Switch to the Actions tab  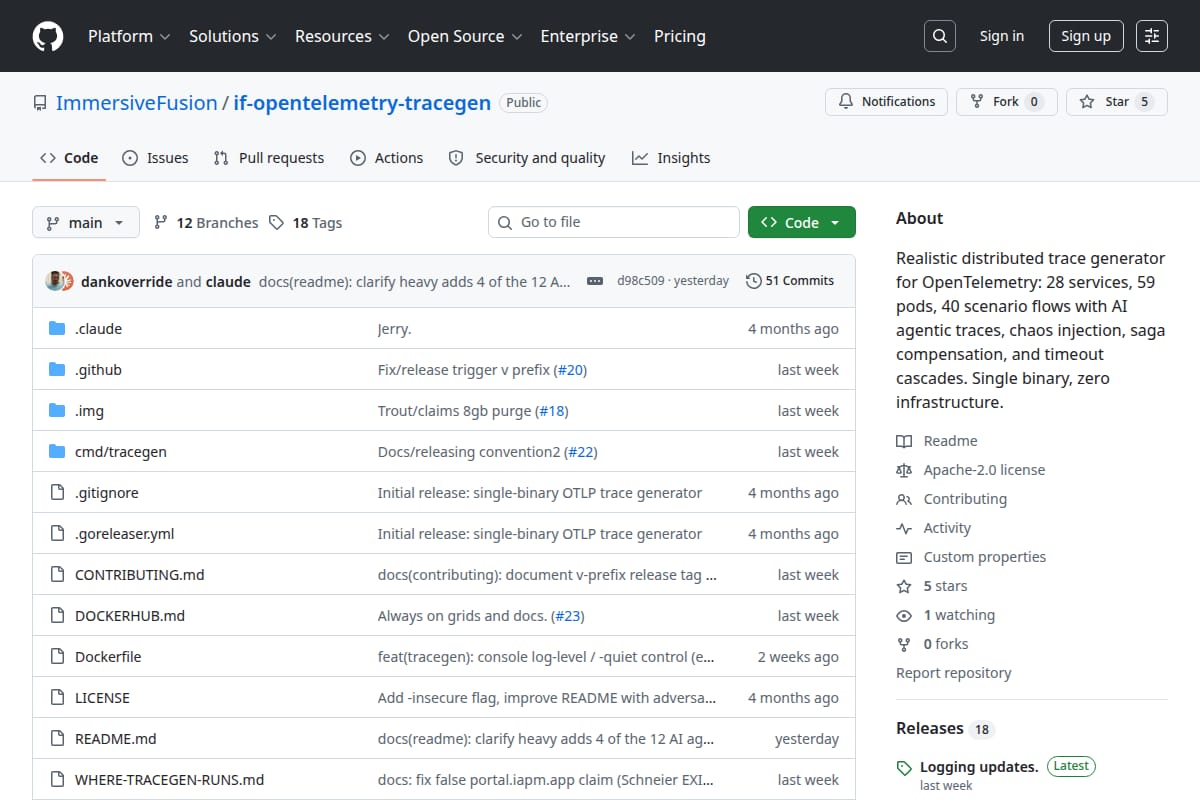pos(387,158)
